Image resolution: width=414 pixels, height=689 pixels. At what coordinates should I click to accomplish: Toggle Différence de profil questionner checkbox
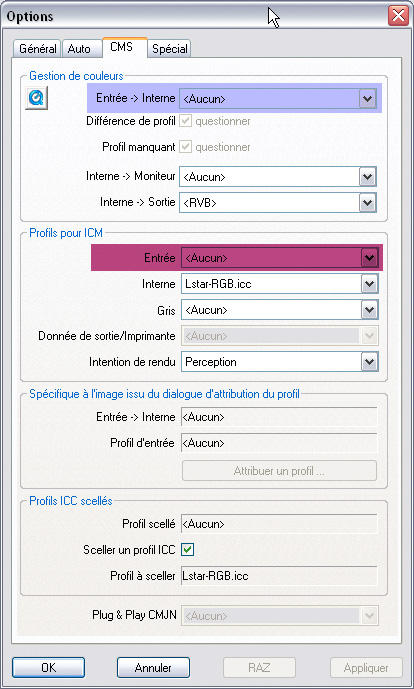click(x=185, y=121)
